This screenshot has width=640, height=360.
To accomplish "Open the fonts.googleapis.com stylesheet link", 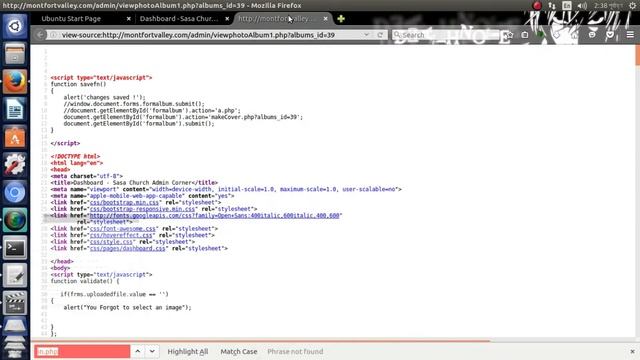I will [214, 216].
